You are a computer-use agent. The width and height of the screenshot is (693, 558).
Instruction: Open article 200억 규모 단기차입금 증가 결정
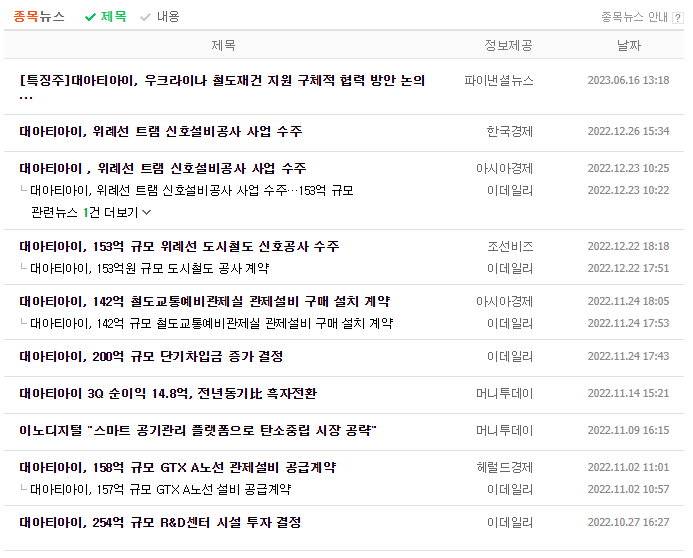click(x=151, y=356)
